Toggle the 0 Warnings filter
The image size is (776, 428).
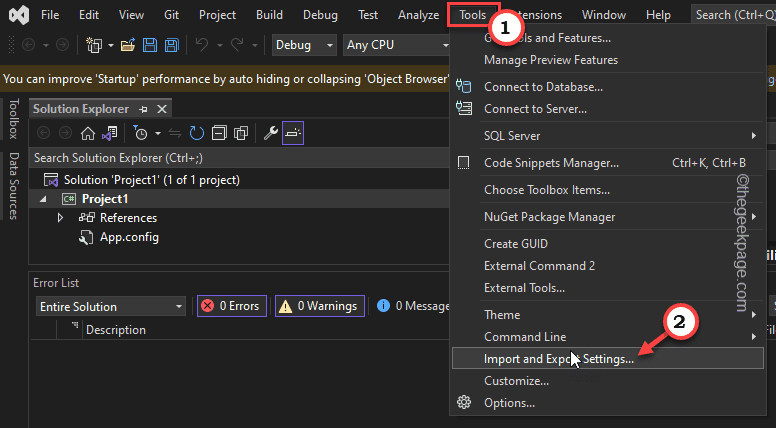pos(320,306)
